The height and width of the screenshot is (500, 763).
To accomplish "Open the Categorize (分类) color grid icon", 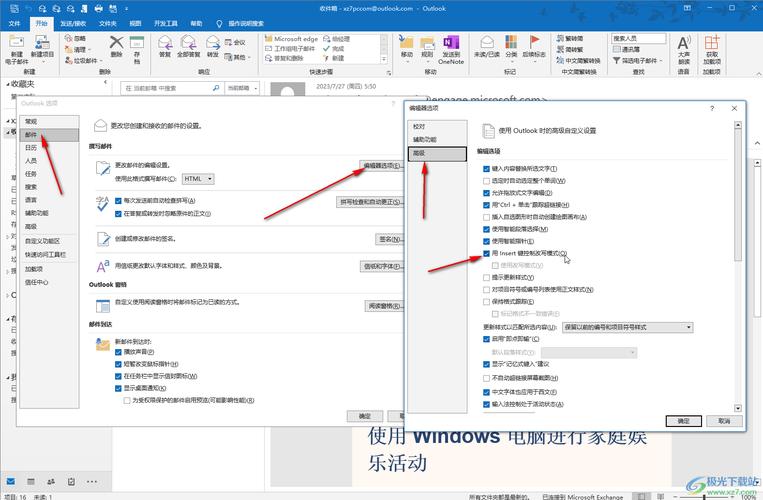I will (511, 42).
